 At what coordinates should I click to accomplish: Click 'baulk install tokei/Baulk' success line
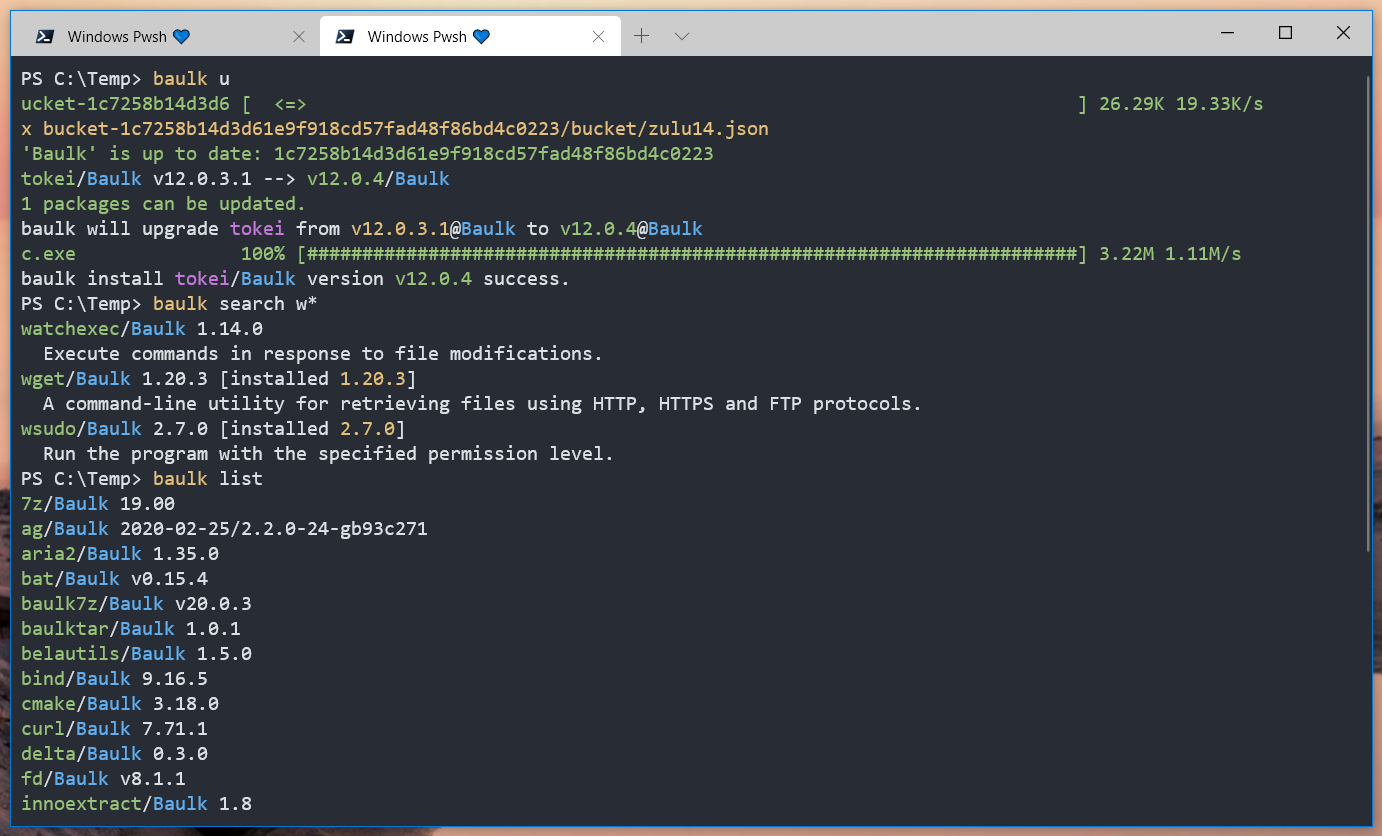pos(295,279)
